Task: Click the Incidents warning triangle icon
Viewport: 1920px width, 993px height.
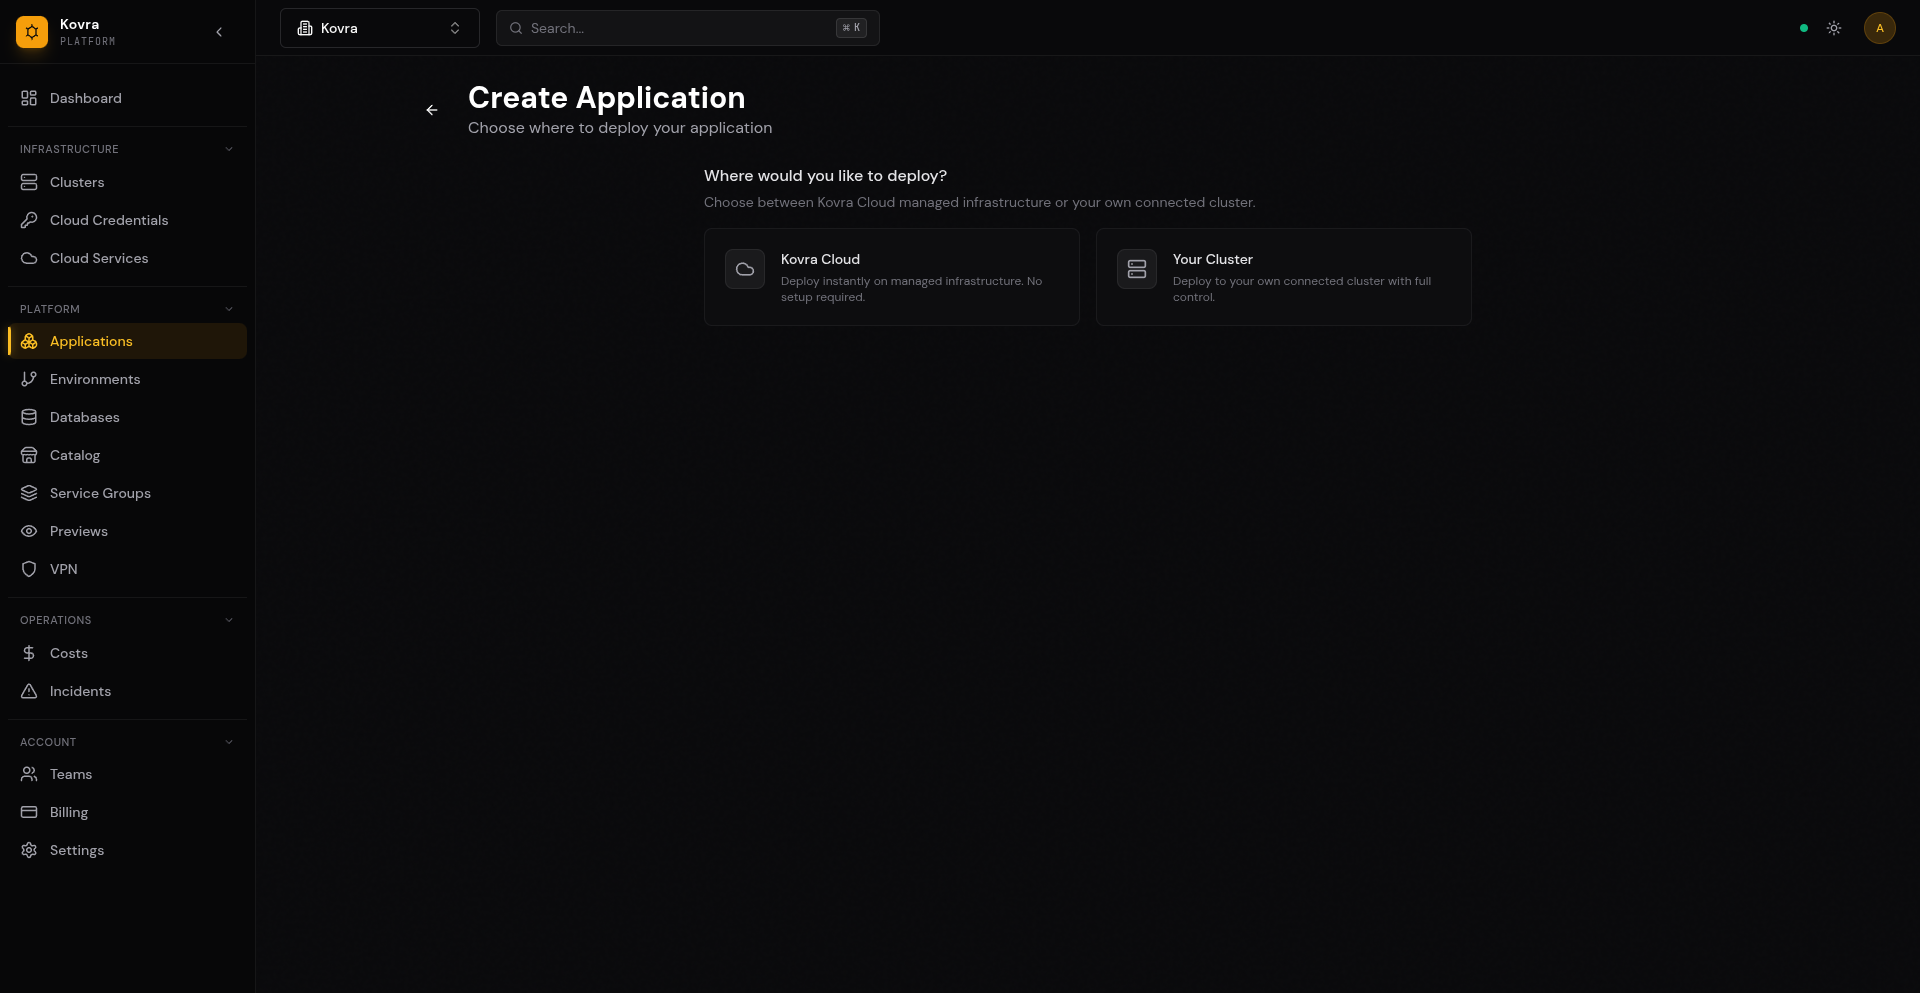Action: coord(29,691)
